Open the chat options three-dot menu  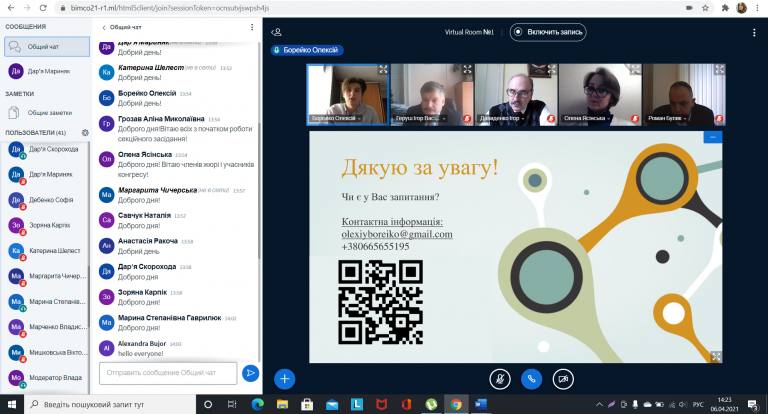pos(252,27)
